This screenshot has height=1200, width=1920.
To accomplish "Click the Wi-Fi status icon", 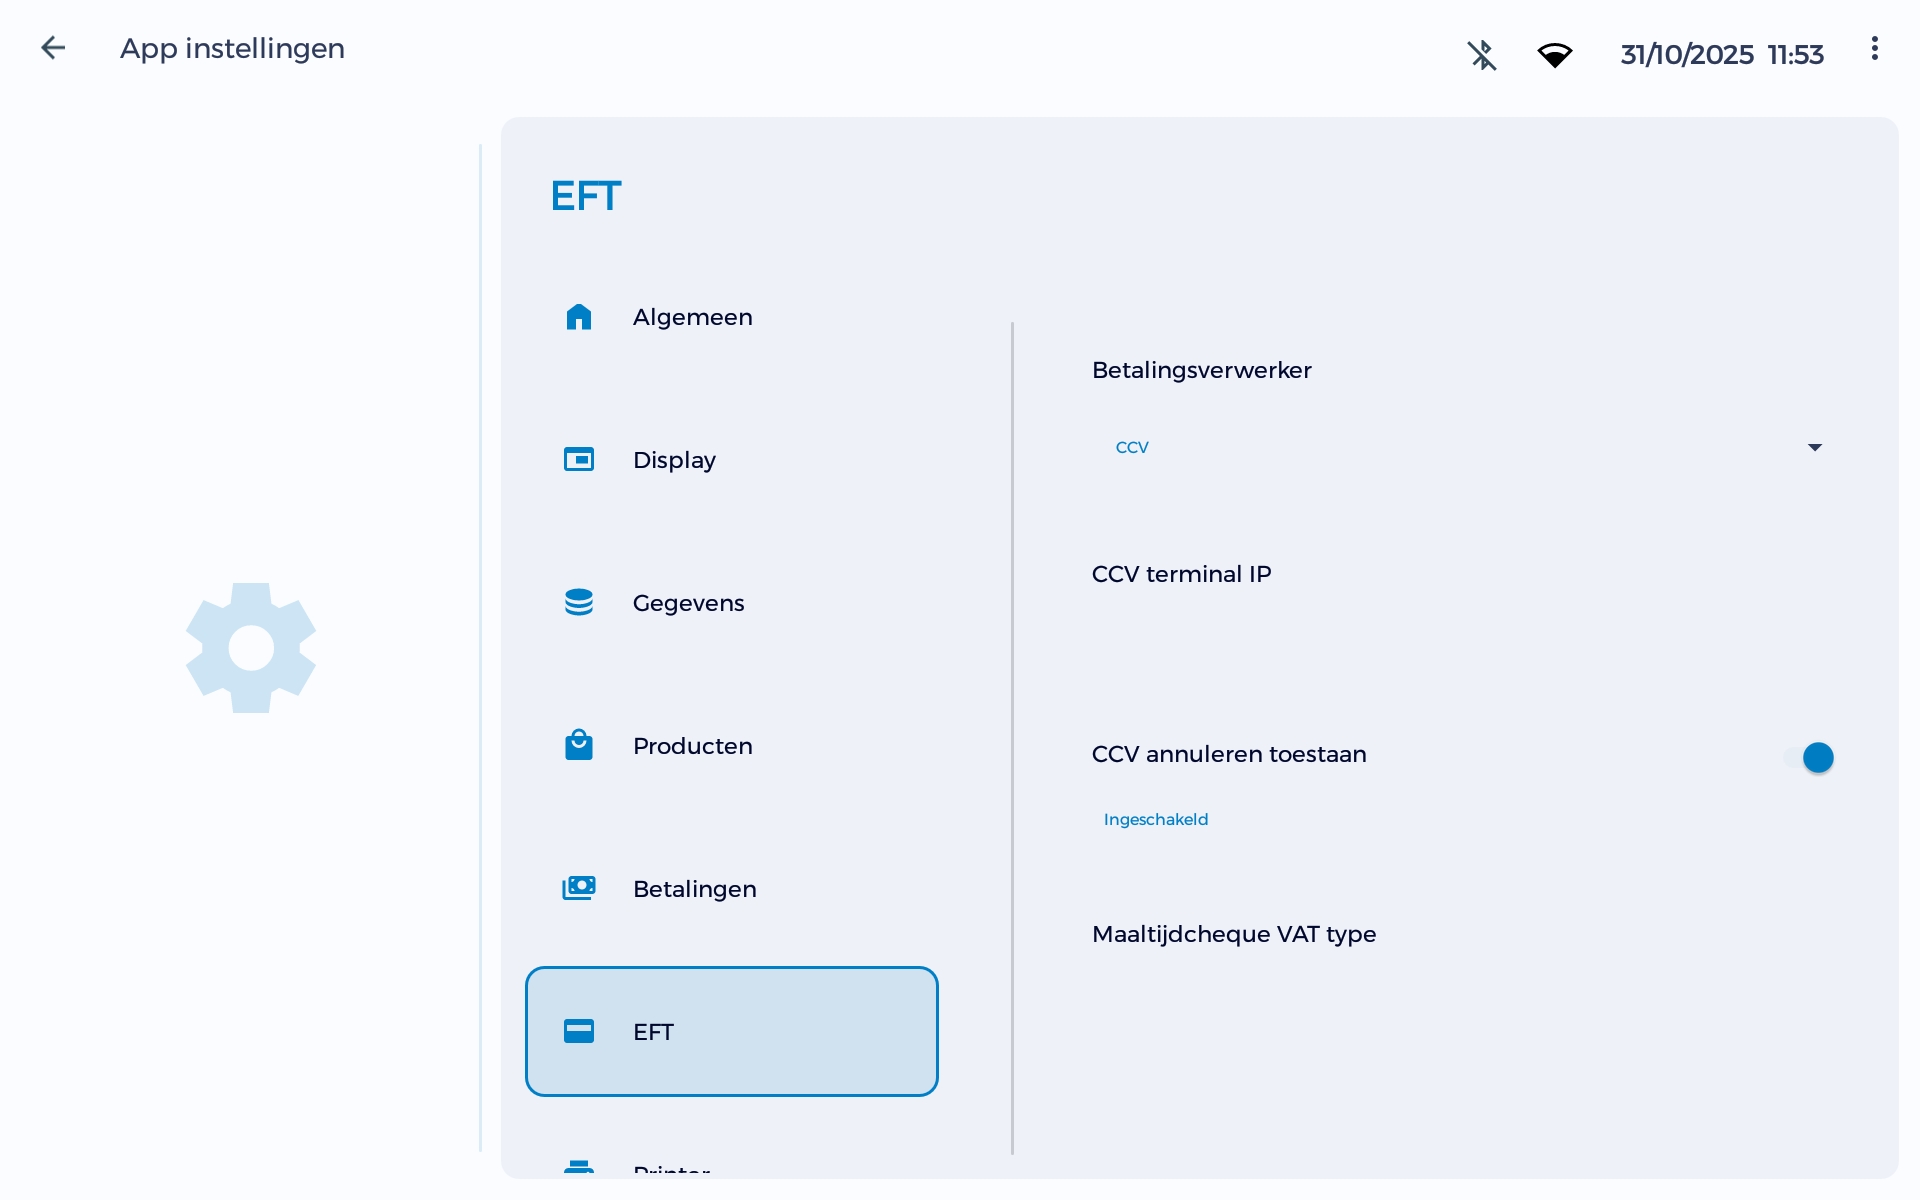I will tap(1554, 54).
